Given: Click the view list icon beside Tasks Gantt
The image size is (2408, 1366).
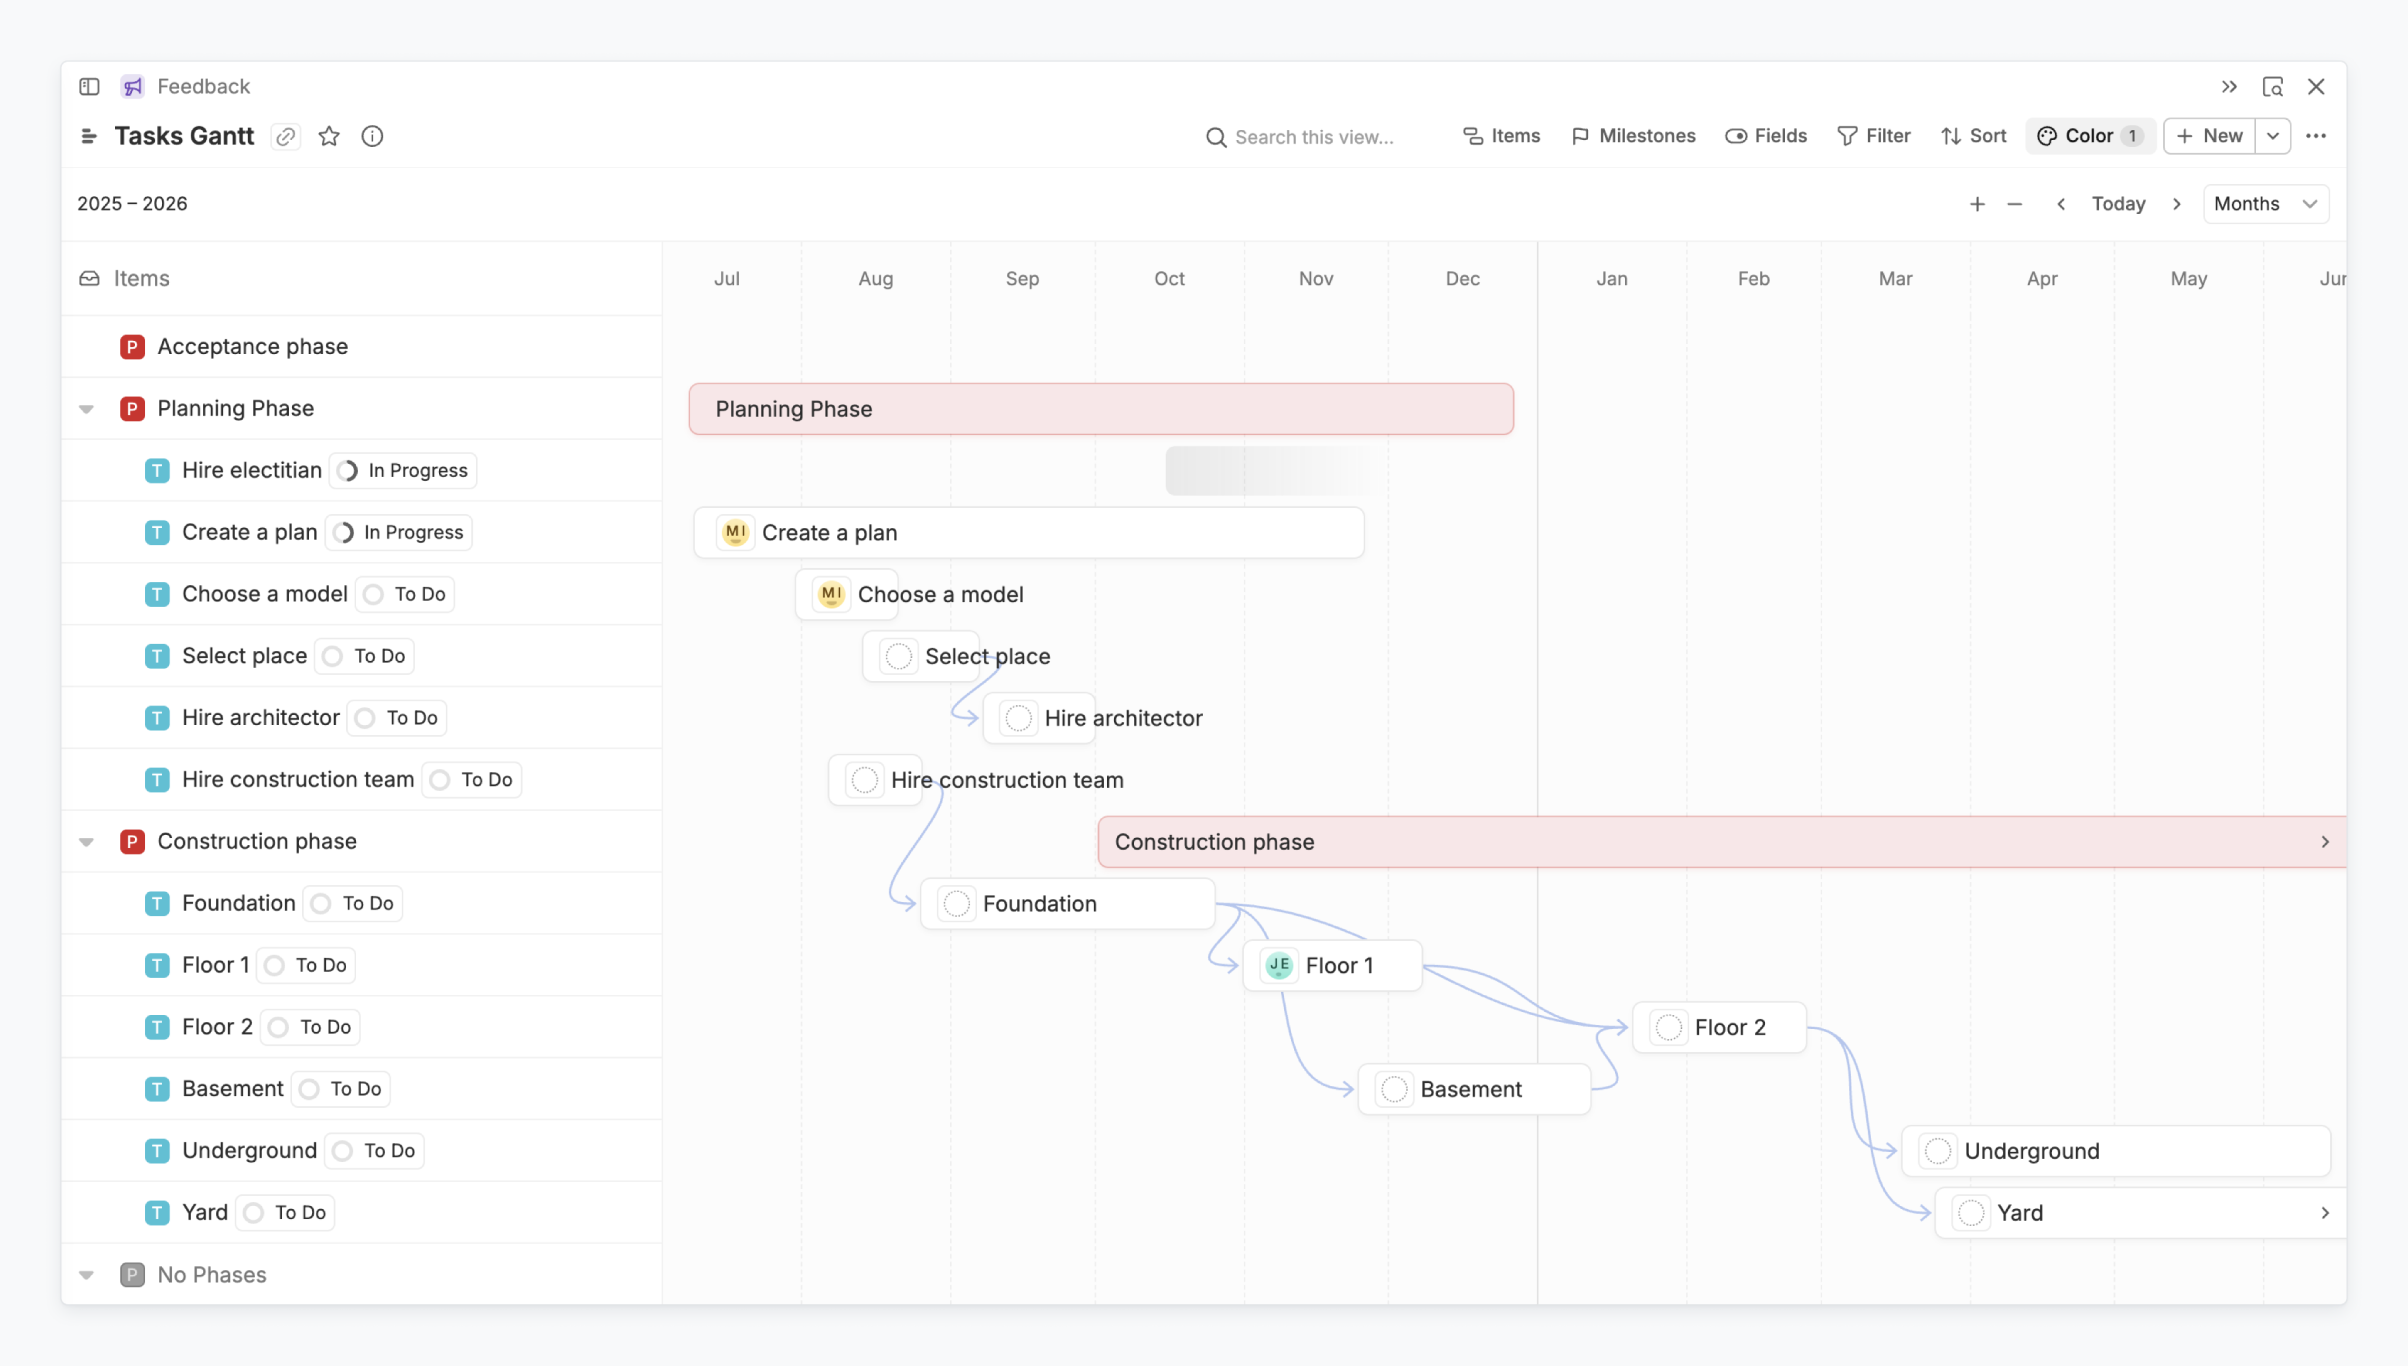Looking at the screenshot, I should (x=89, y=136).
